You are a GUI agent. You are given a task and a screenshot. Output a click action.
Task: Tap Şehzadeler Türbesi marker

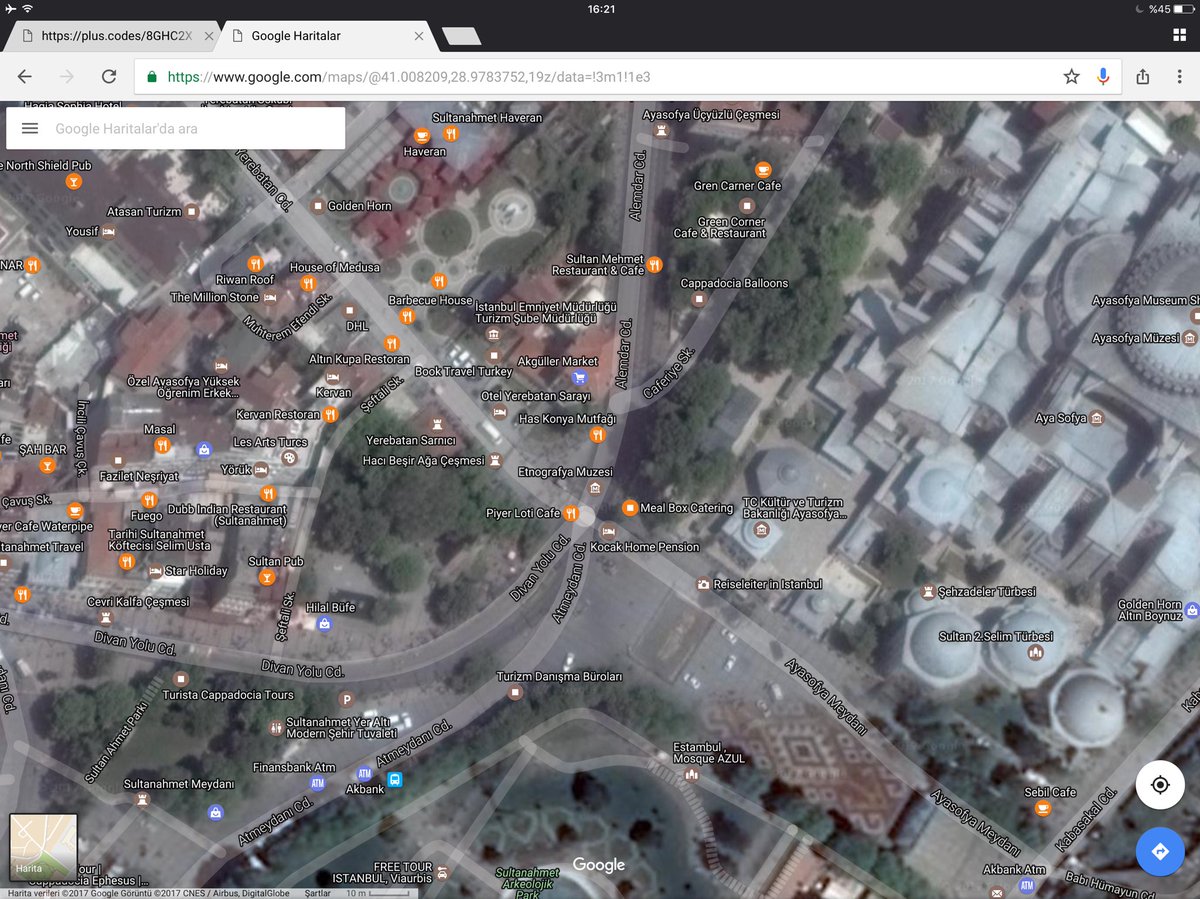(x=928, y=592)
